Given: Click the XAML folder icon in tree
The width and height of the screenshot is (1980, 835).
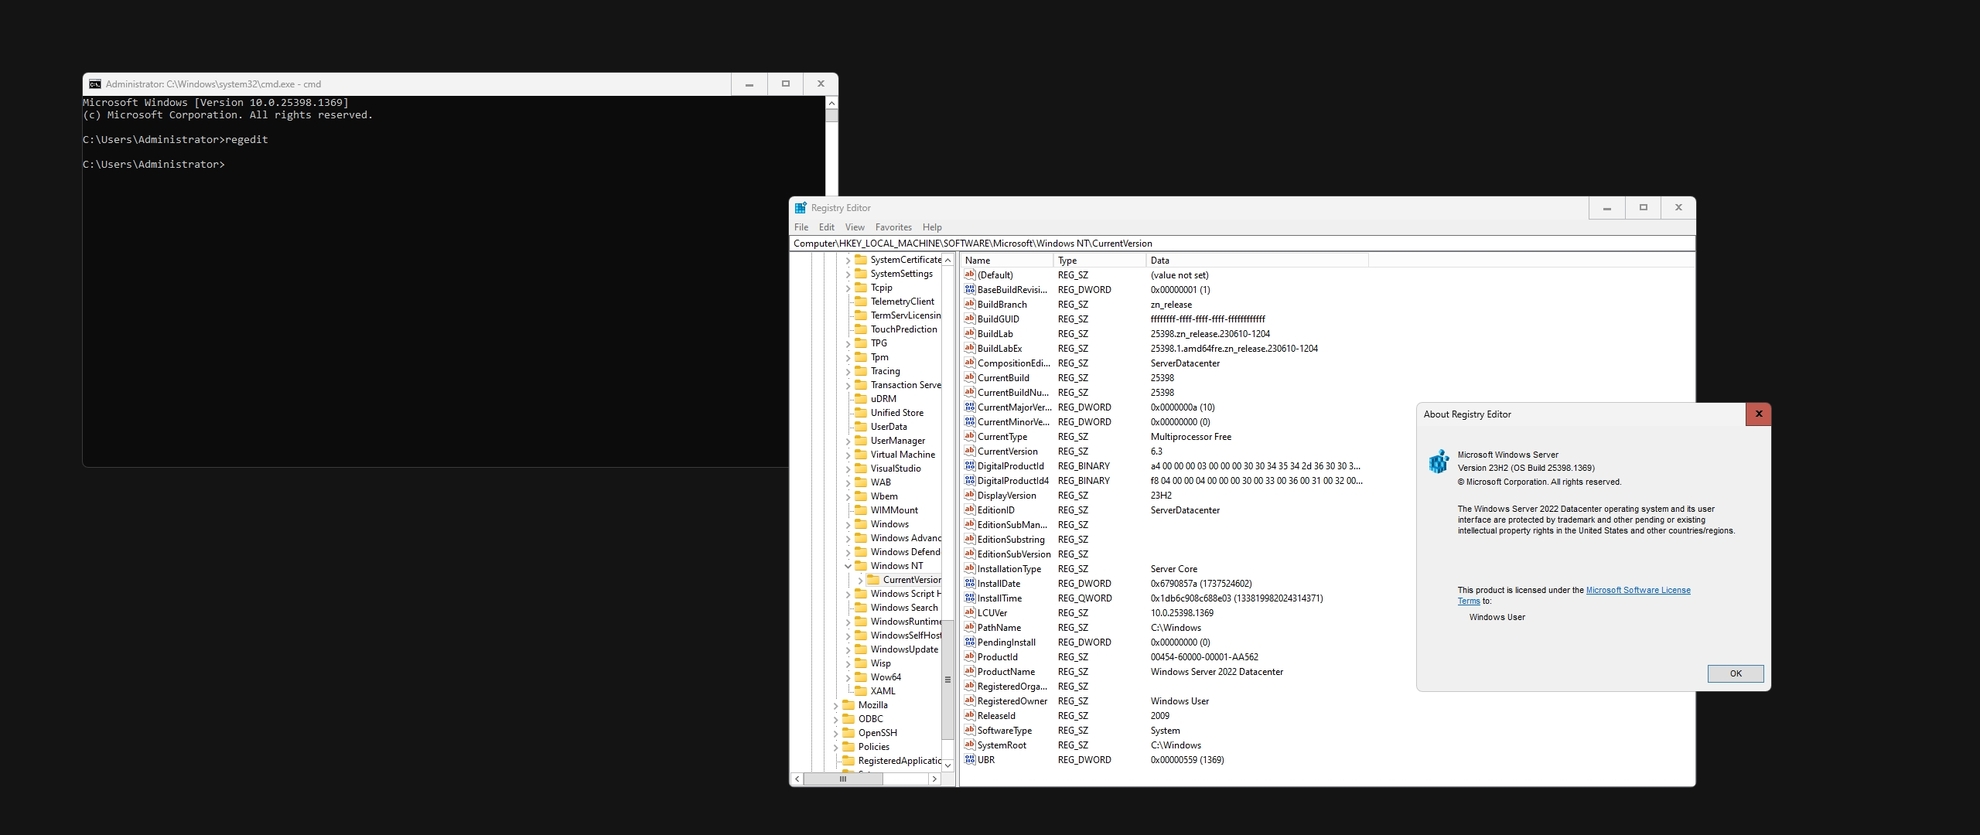Looking at the screenshot, I should (x=860, y=691).
